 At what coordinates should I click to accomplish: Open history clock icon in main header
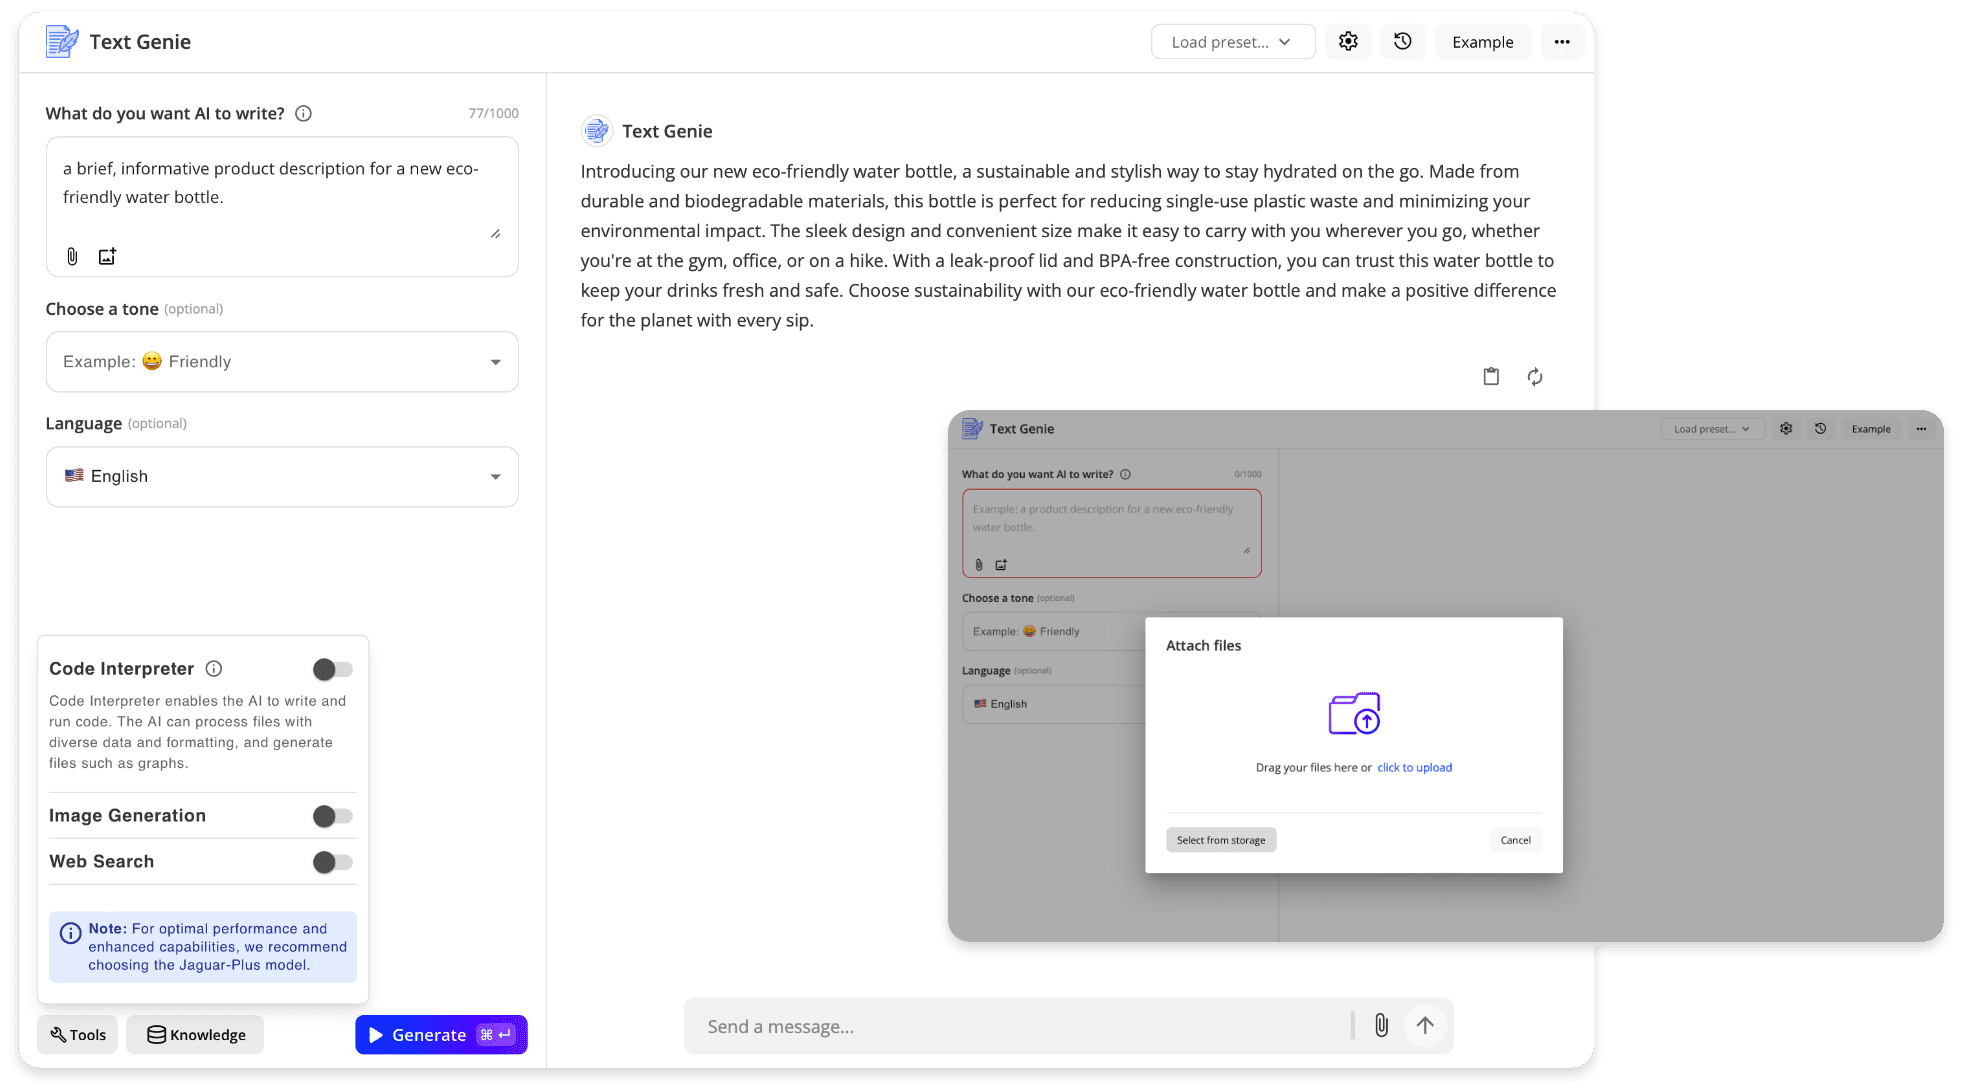(x=1403, y=42)
